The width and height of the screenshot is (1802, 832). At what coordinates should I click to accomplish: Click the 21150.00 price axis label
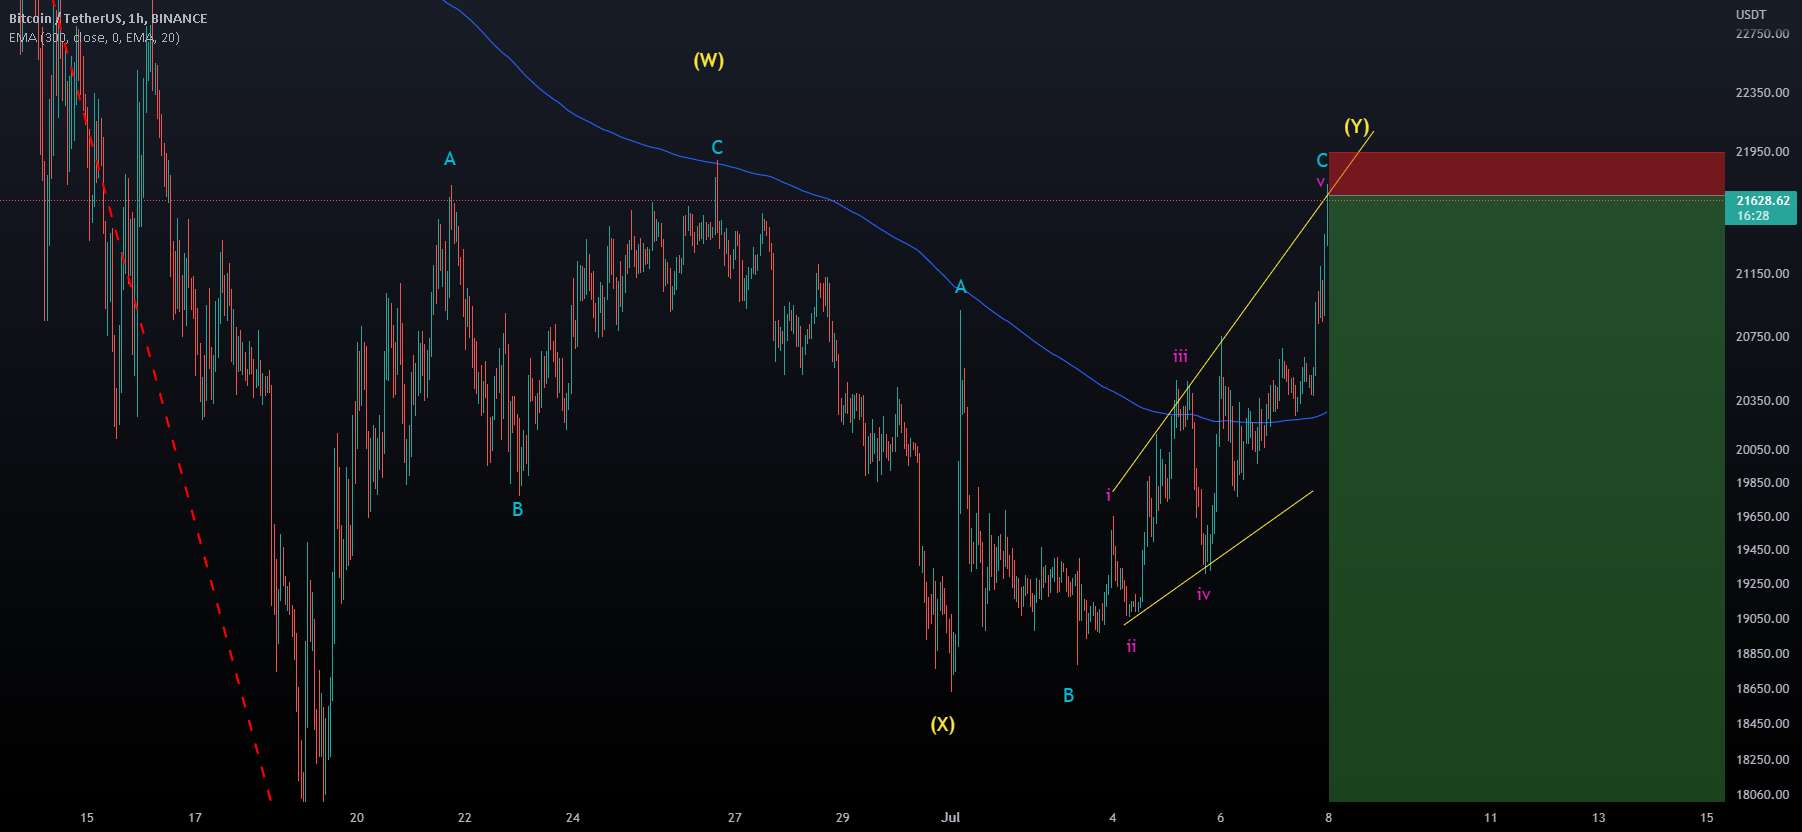coord(1762,273)
